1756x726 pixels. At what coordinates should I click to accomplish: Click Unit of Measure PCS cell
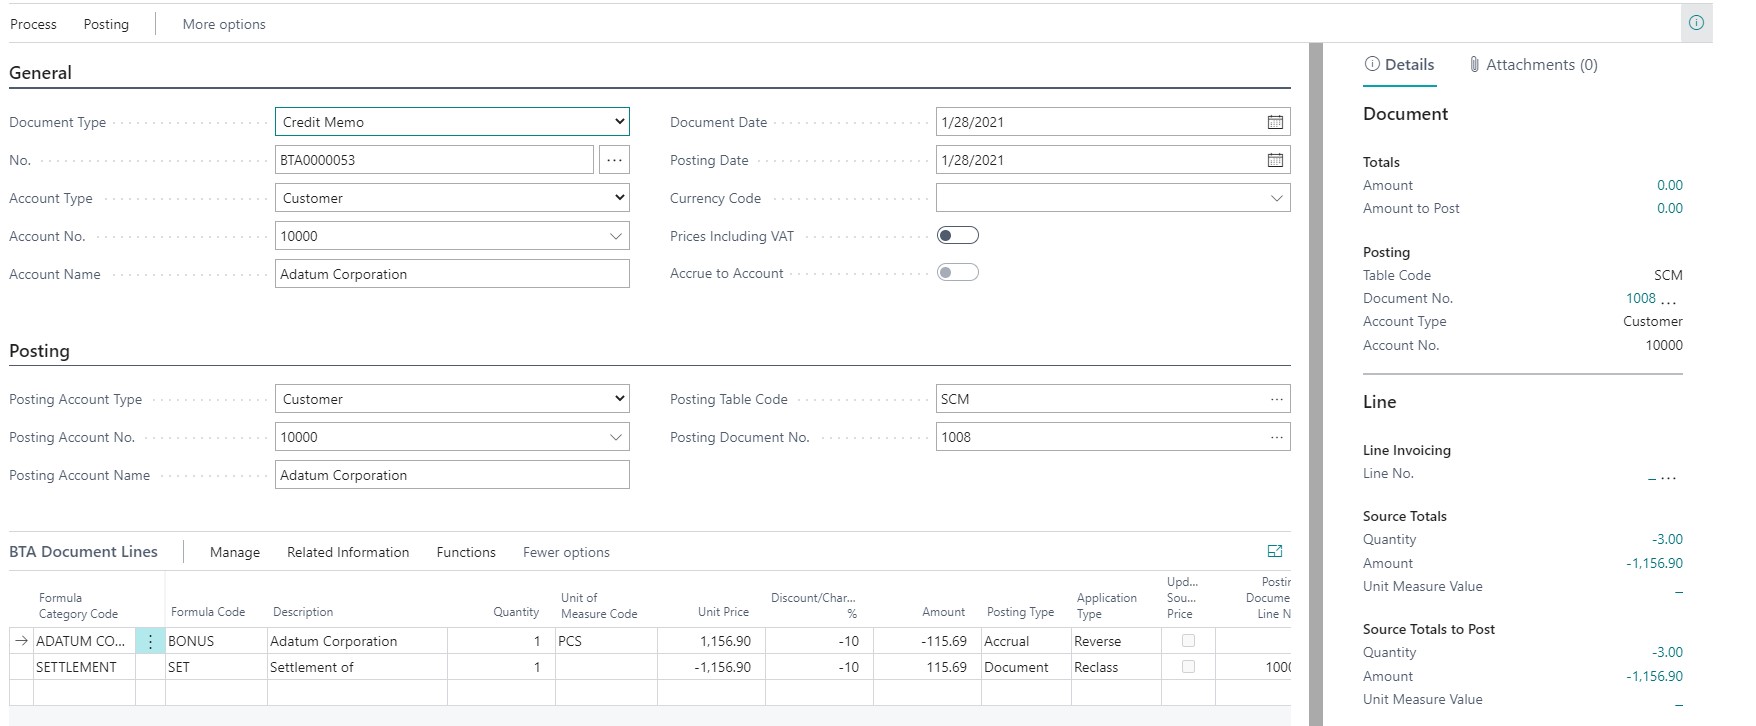pyautogui.click(x=606, y=641)
